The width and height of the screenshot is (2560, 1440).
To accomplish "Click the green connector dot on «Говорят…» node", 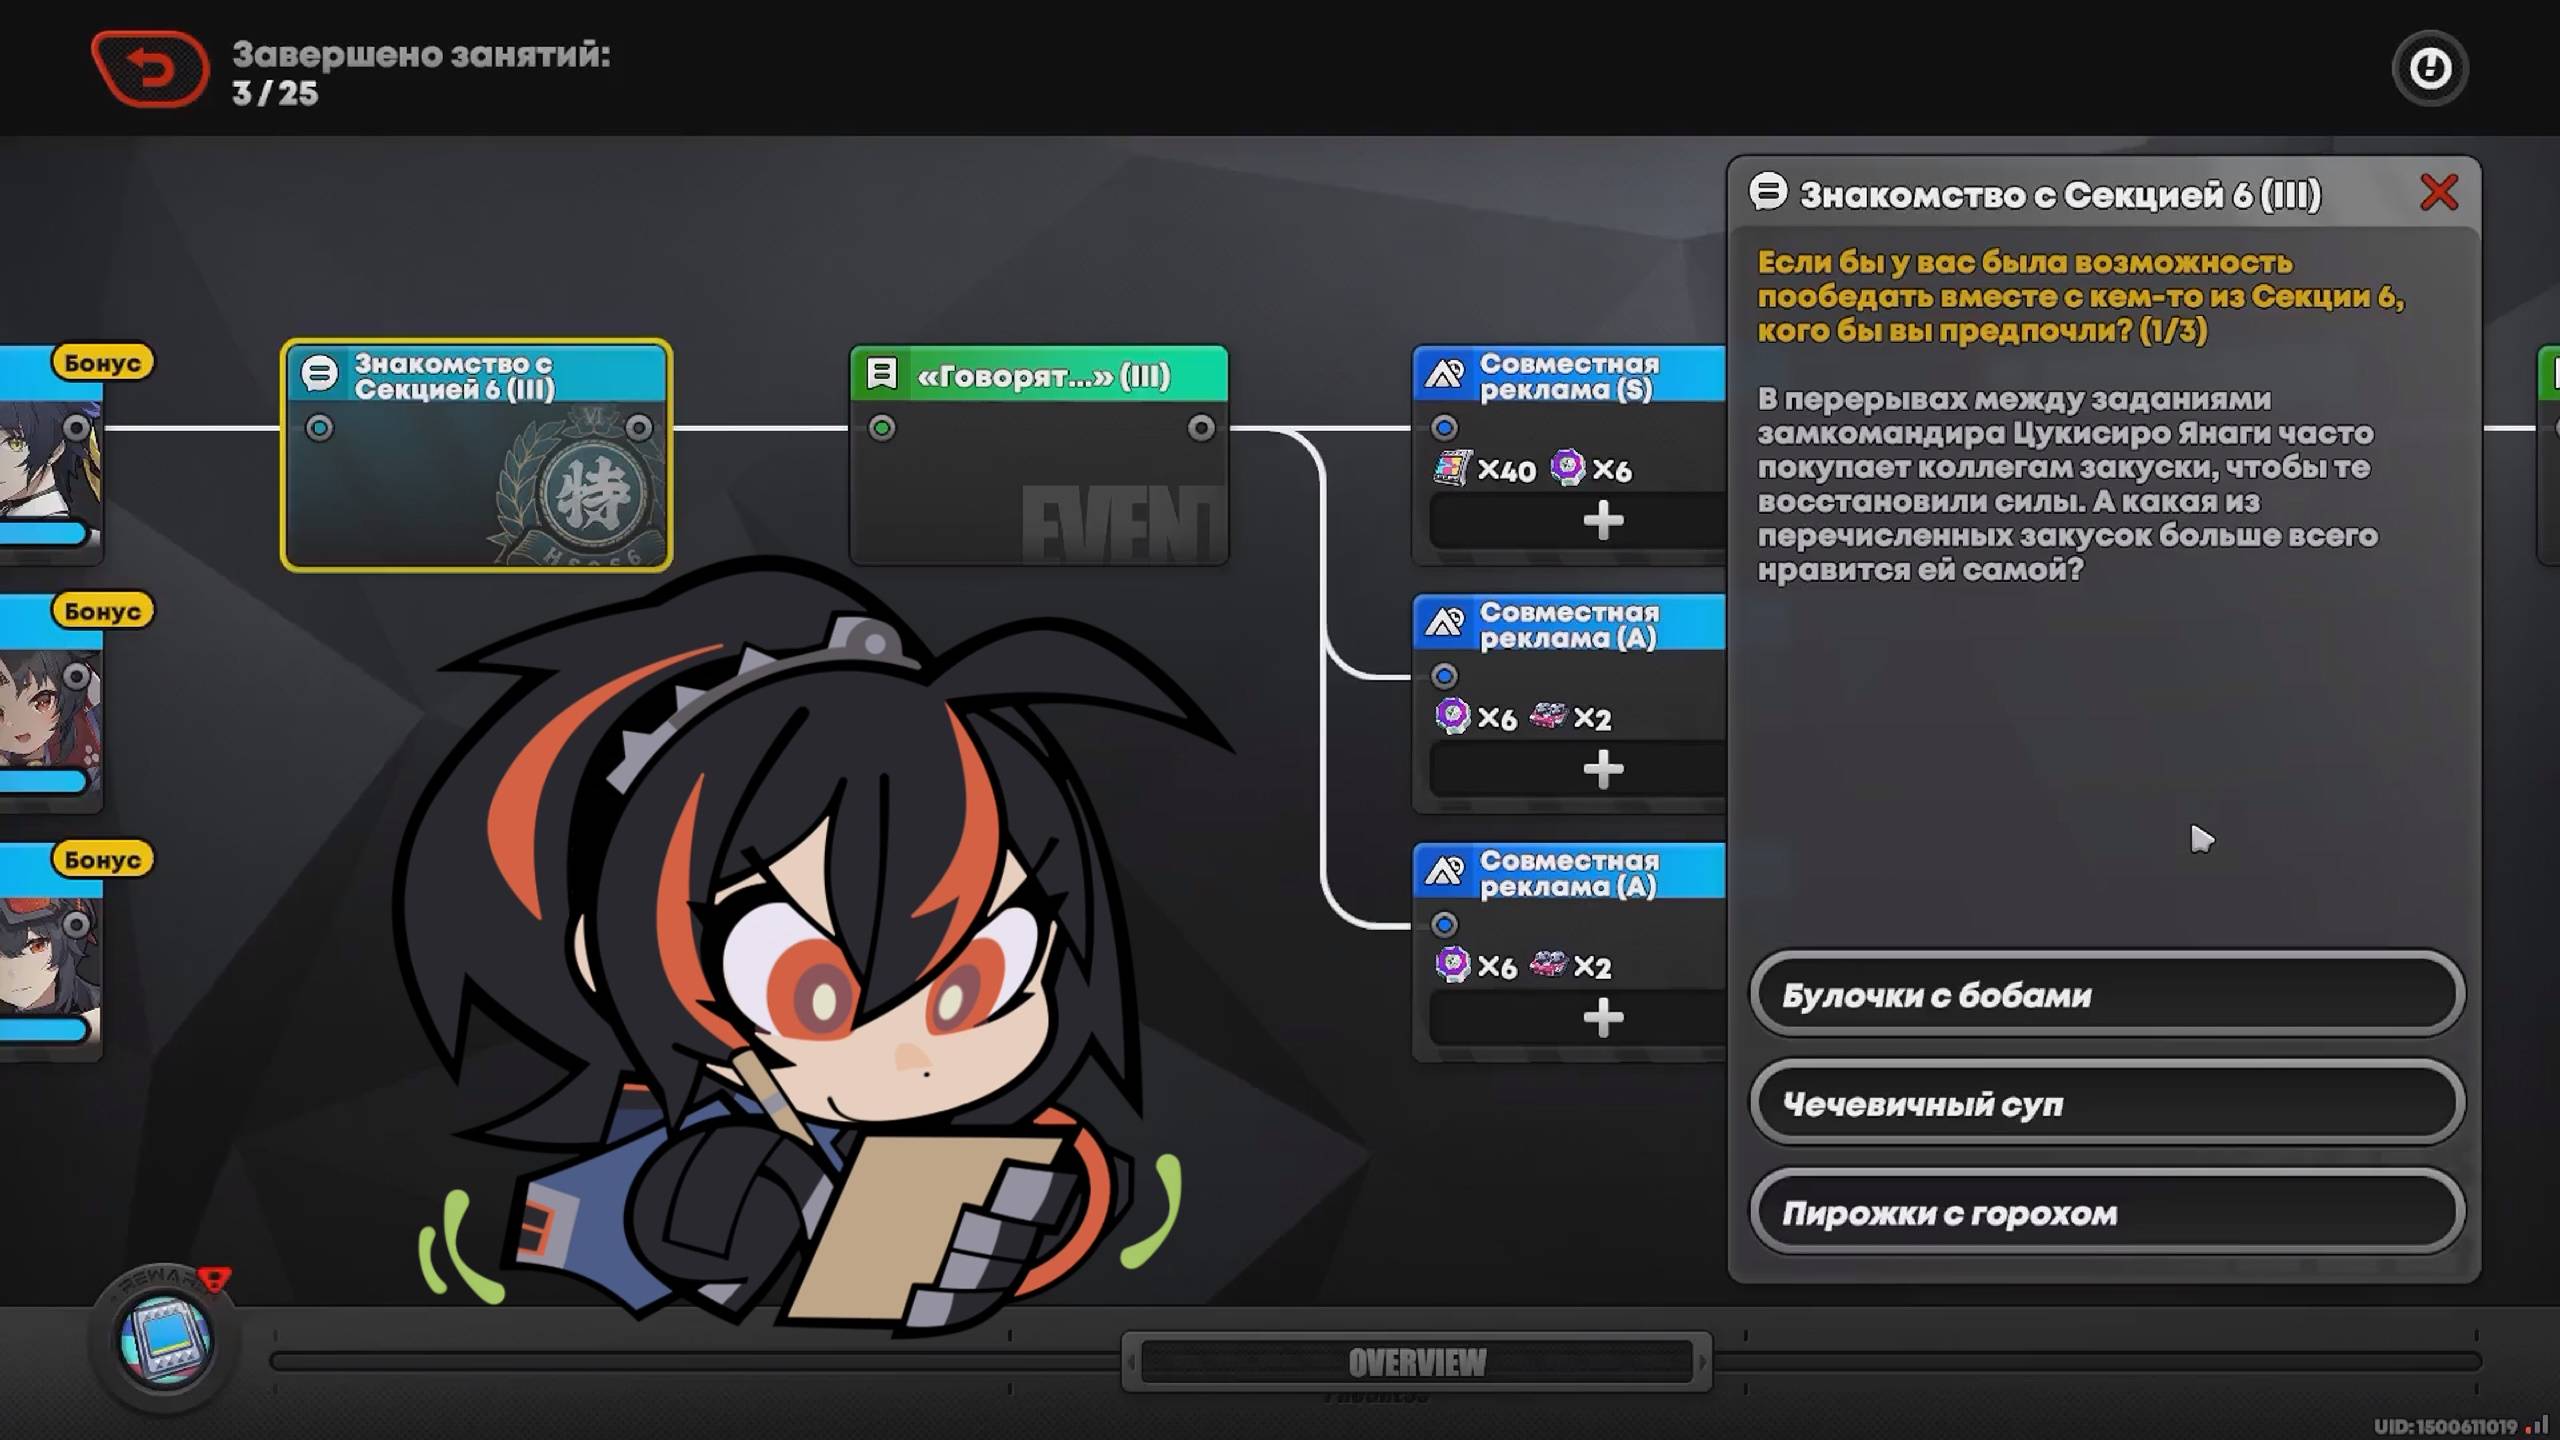I will [882, 429].
